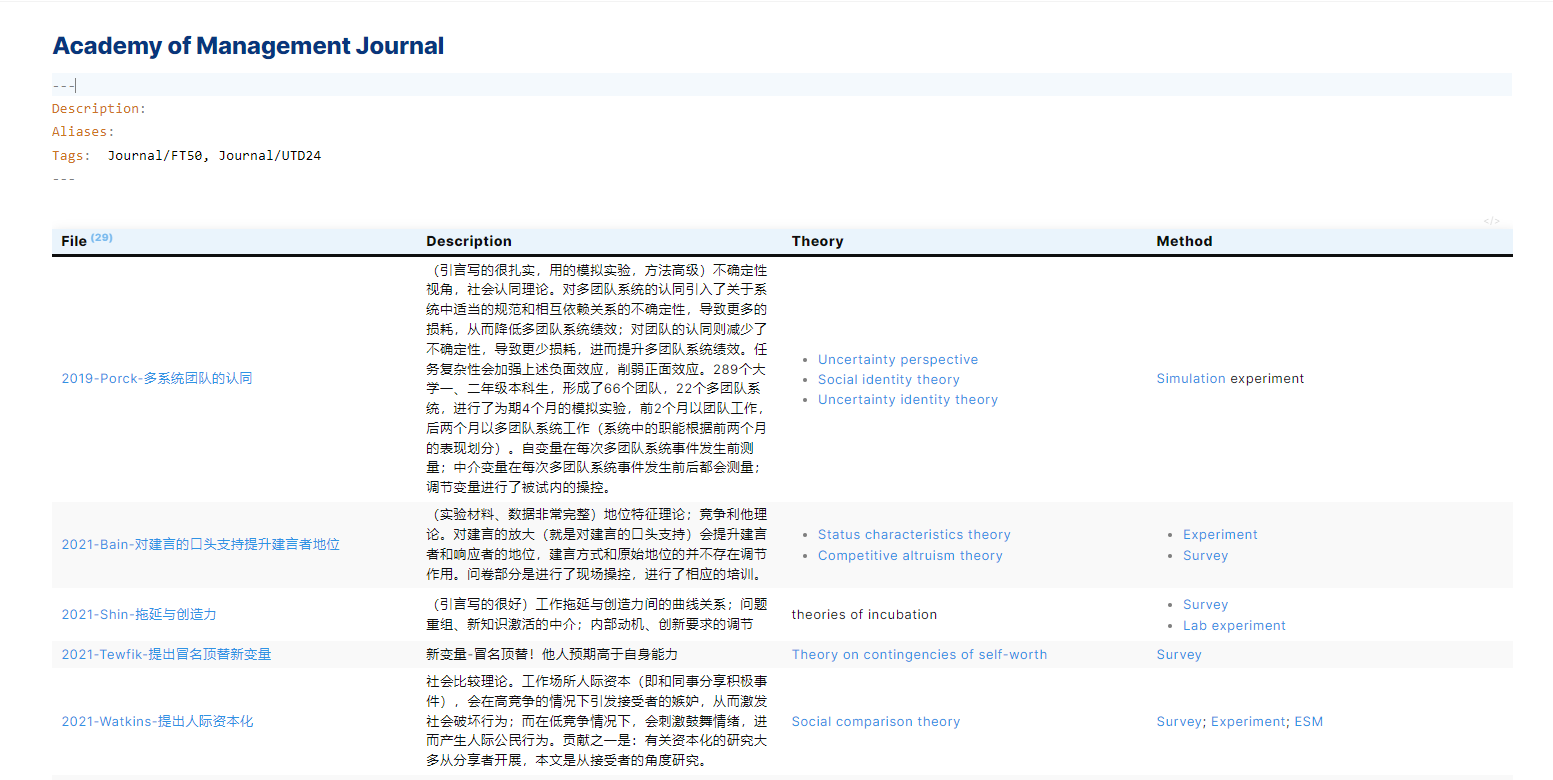Open the Social comparison theory link
This screenshot has height=780, width=1553.
point(876,721)
